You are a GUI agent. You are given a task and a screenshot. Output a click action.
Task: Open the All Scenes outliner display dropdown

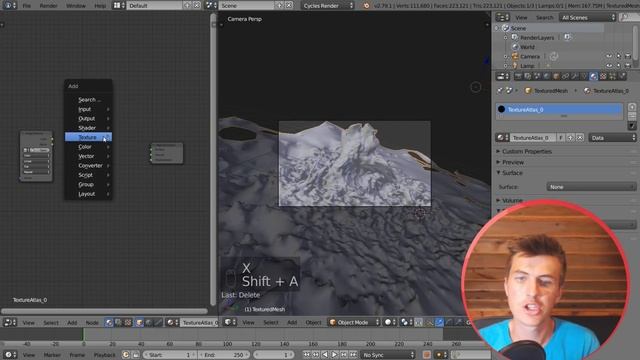(x=587, y=18)
